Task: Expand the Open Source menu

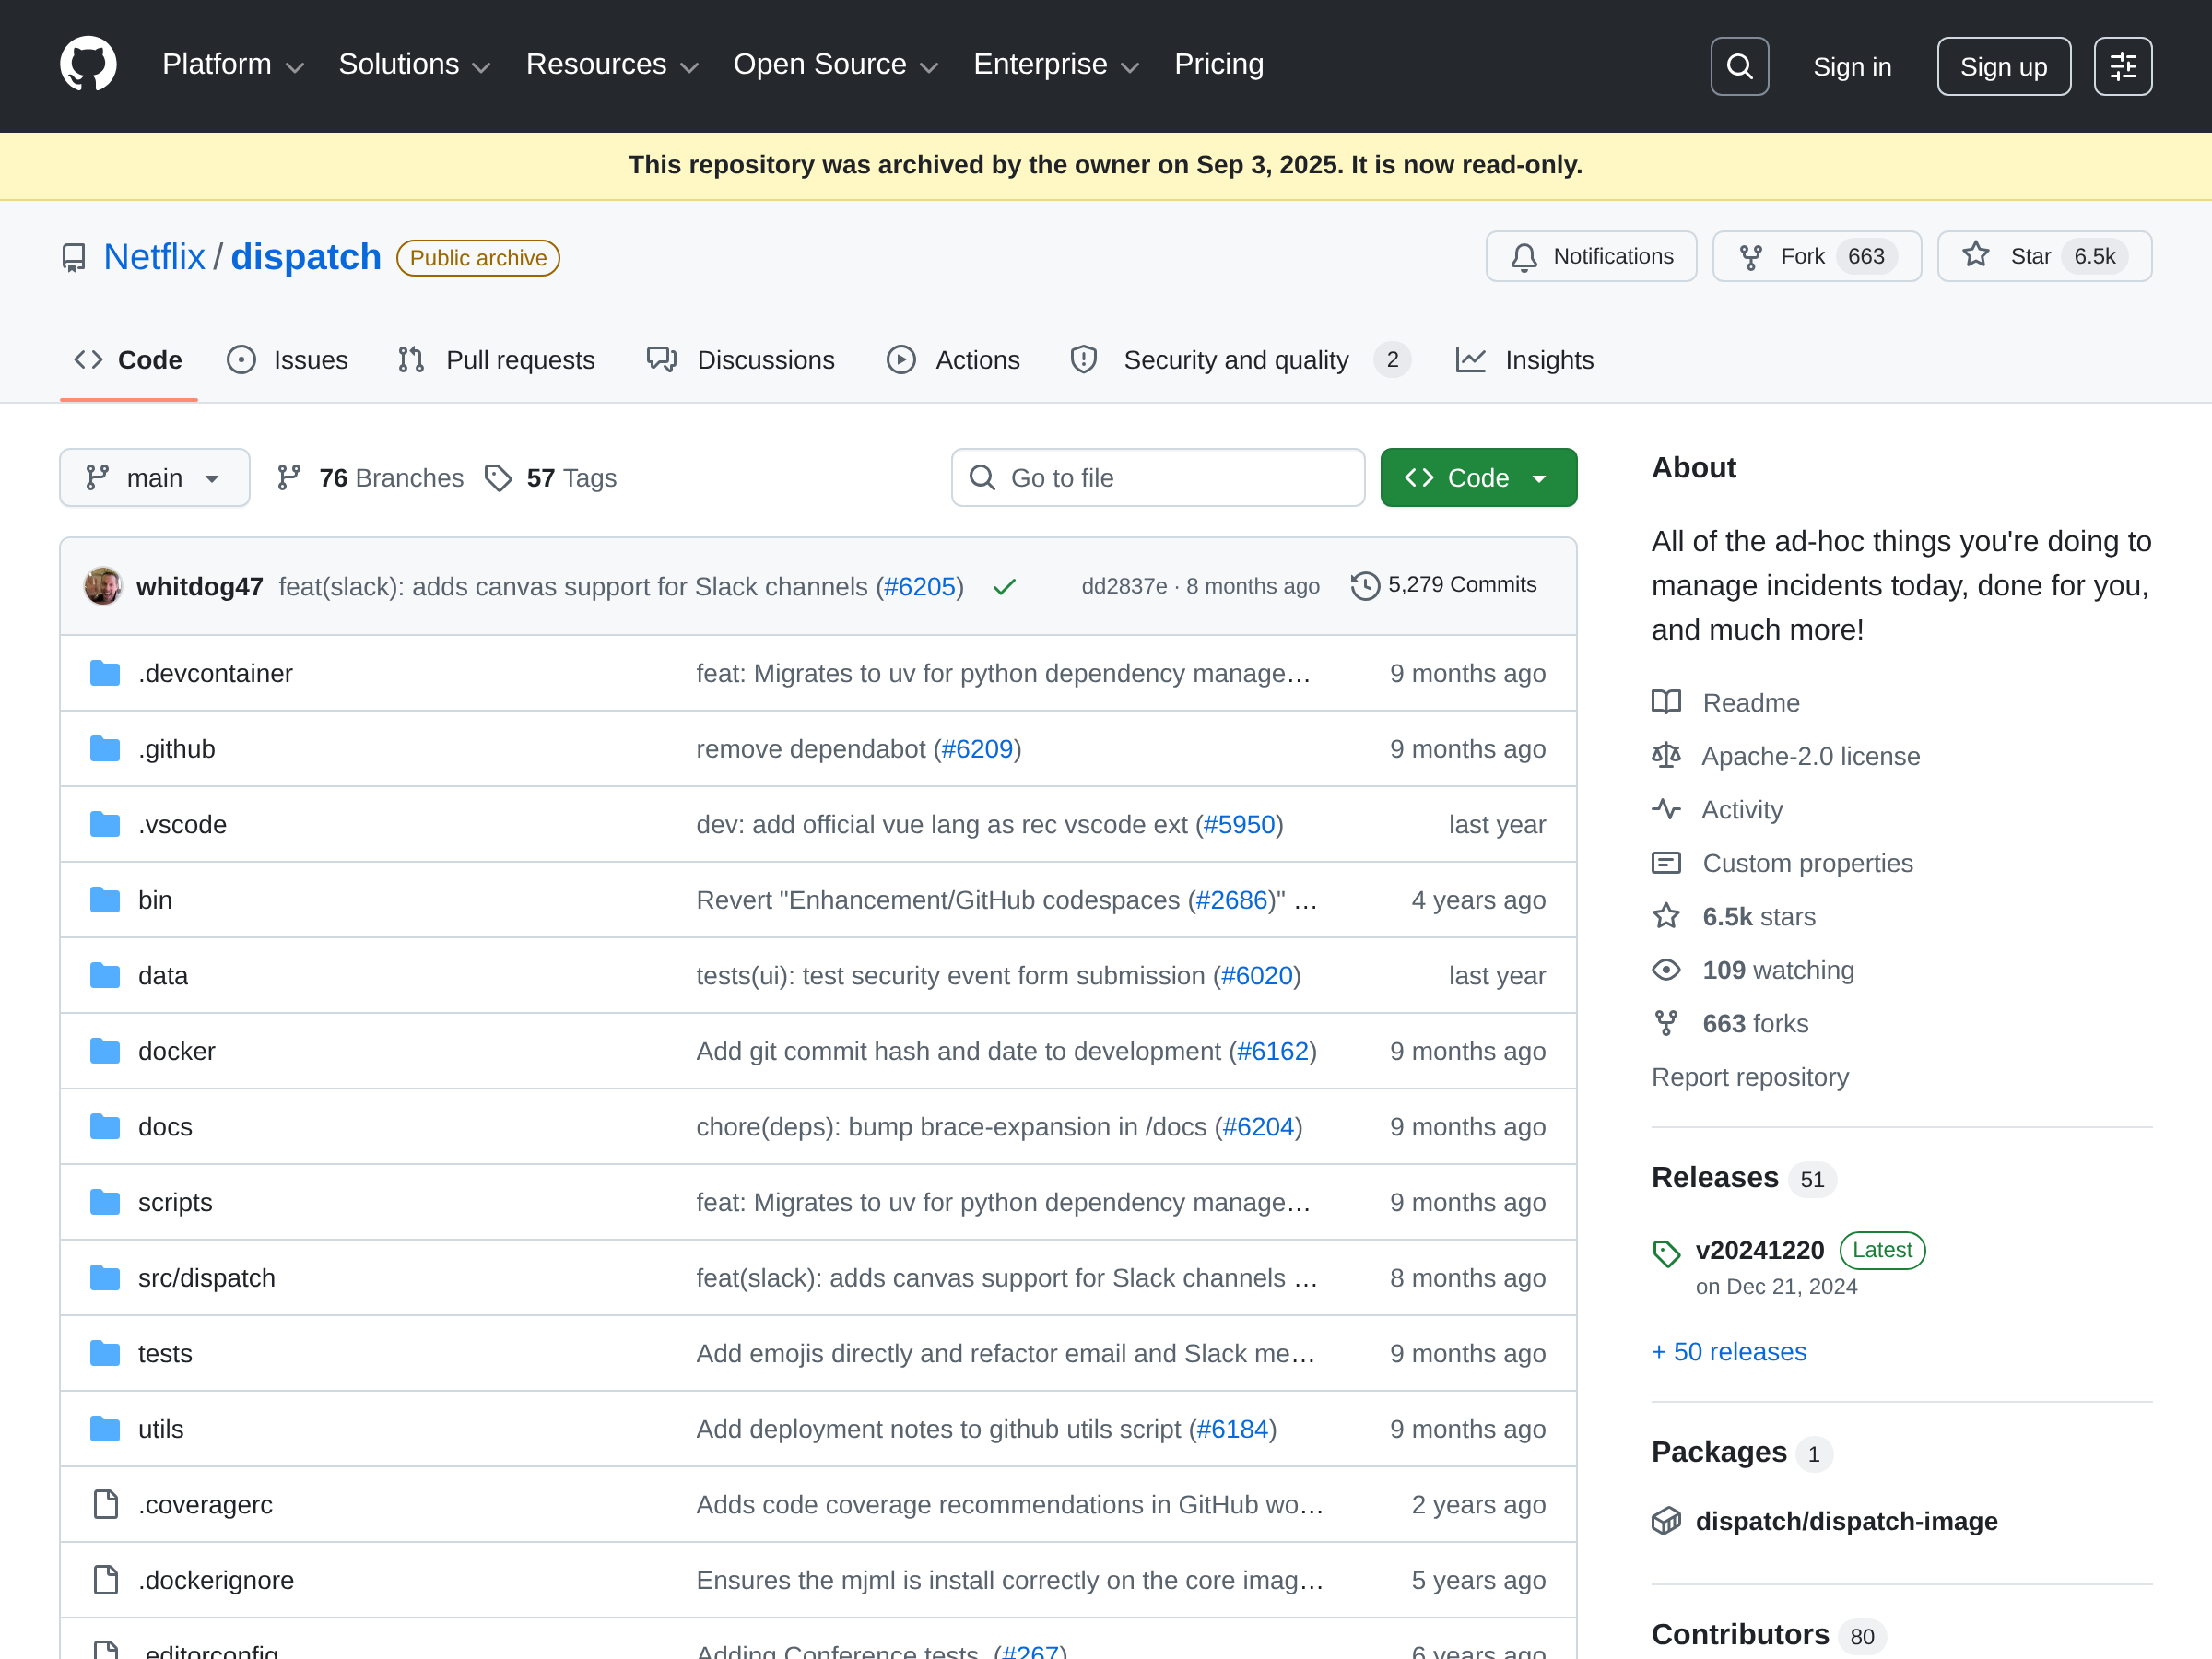Action: coord(836,65)
